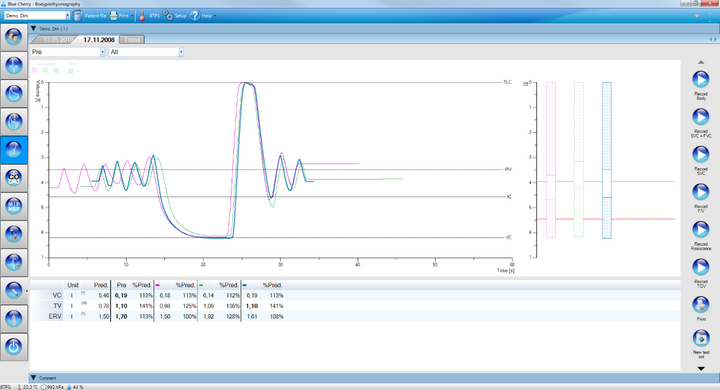Open the patient name combo box Demo, Dirk
Viewport: 720px width, 390px height.
coord(37,16)
